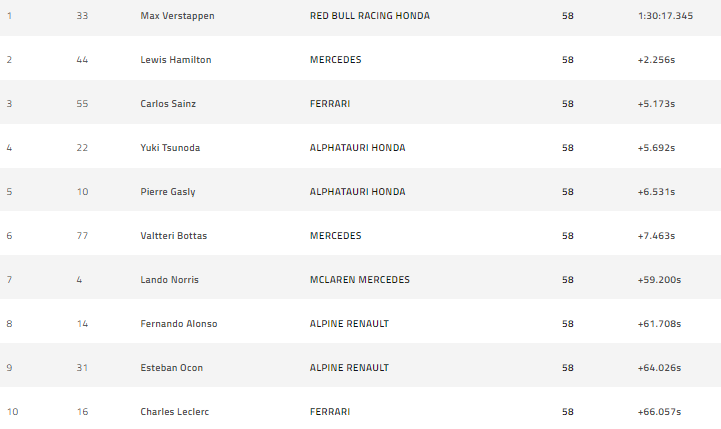Click on Yuki Tsunoda's name
This screenshot has width=721, height=429.
(x=171, y=148)
